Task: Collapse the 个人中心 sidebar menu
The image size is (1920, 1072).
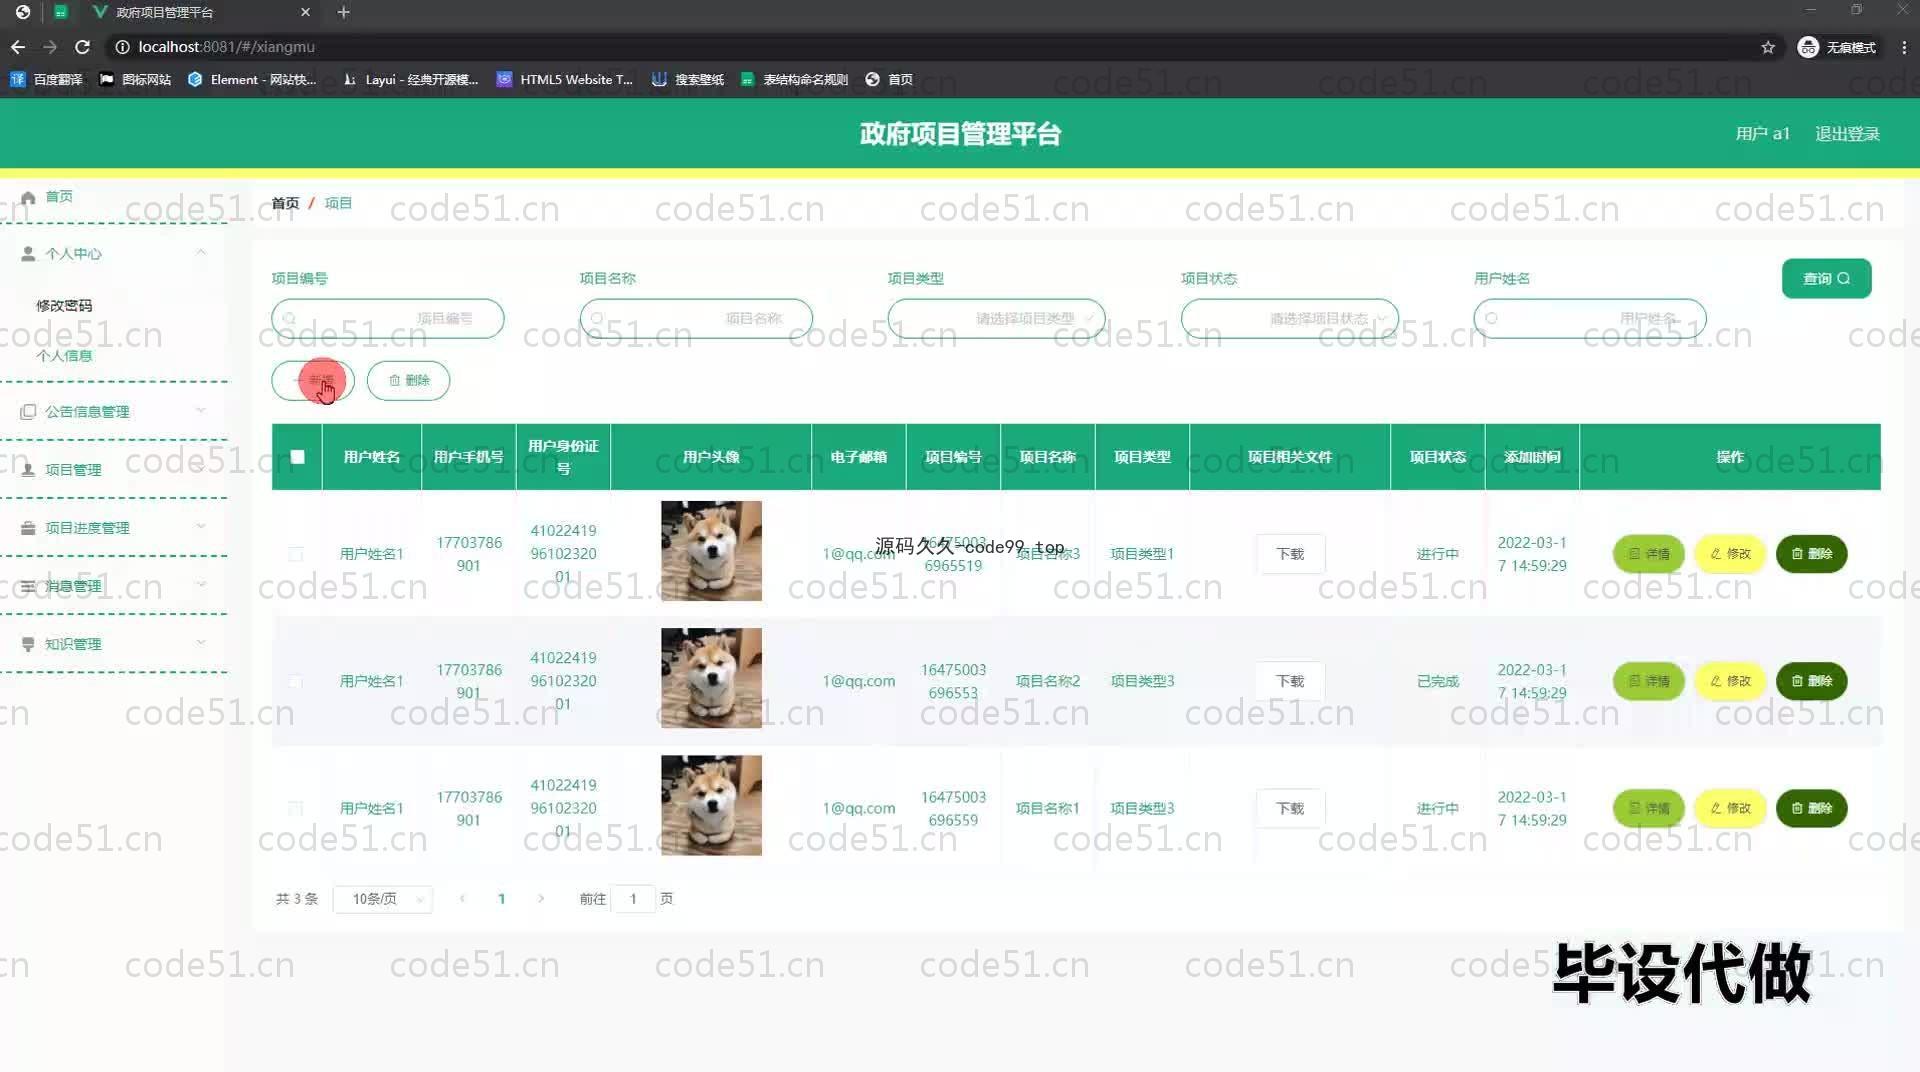Action: click(x=114, y=253)
